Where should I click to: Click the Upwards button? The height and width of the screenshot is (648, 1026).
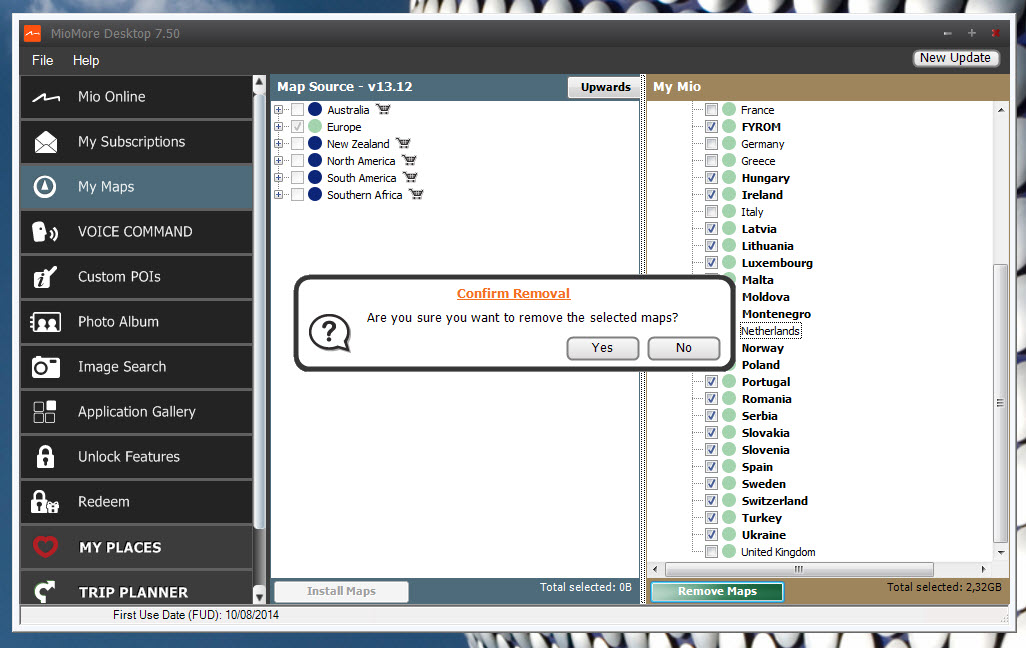tap(605, 87)
